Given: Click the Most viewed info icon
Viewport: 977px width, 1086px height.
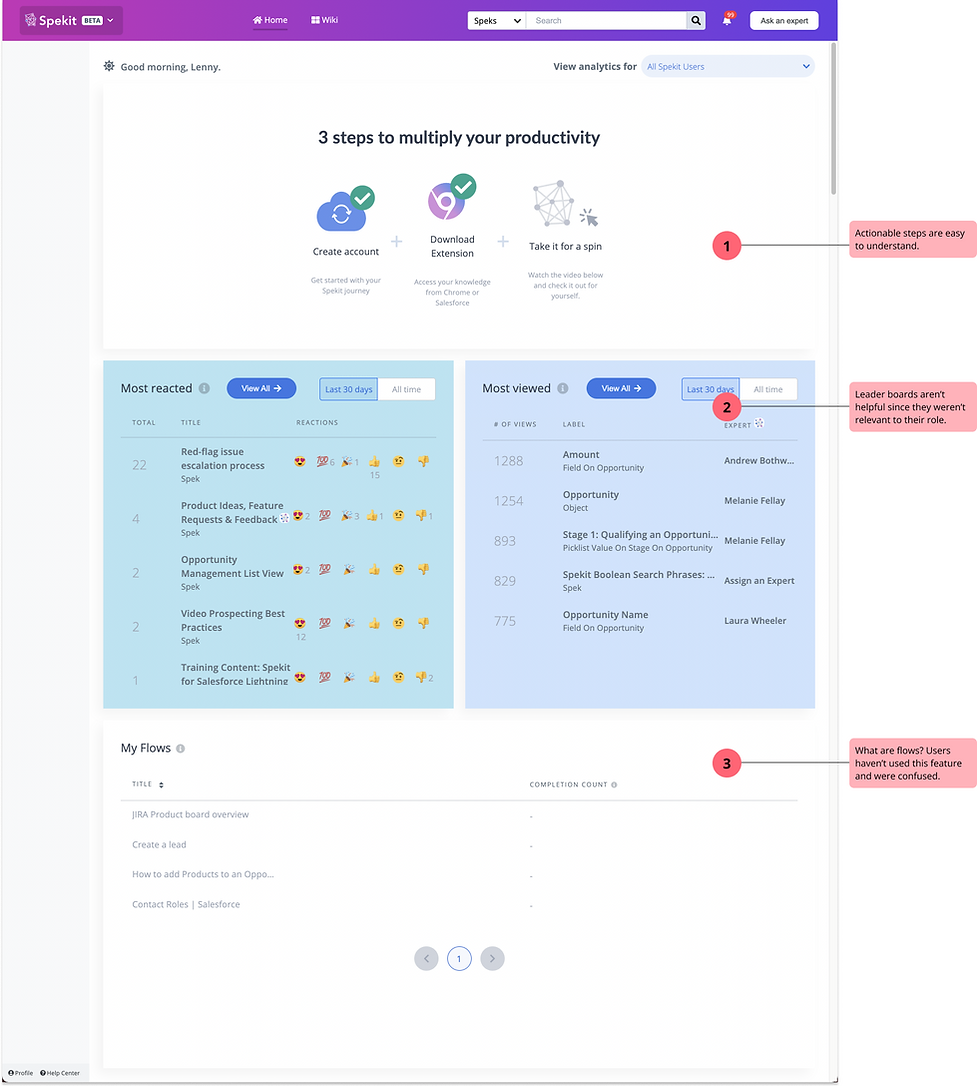Looking at the screenshot, I should (x=563, y=389).
